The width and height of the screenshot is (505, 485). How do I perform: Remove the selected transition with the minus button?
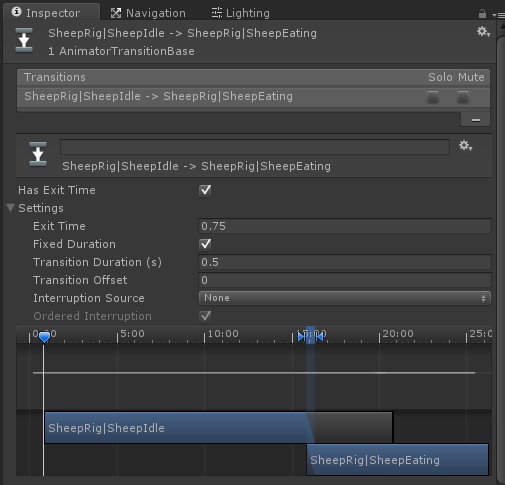[476, 120]
